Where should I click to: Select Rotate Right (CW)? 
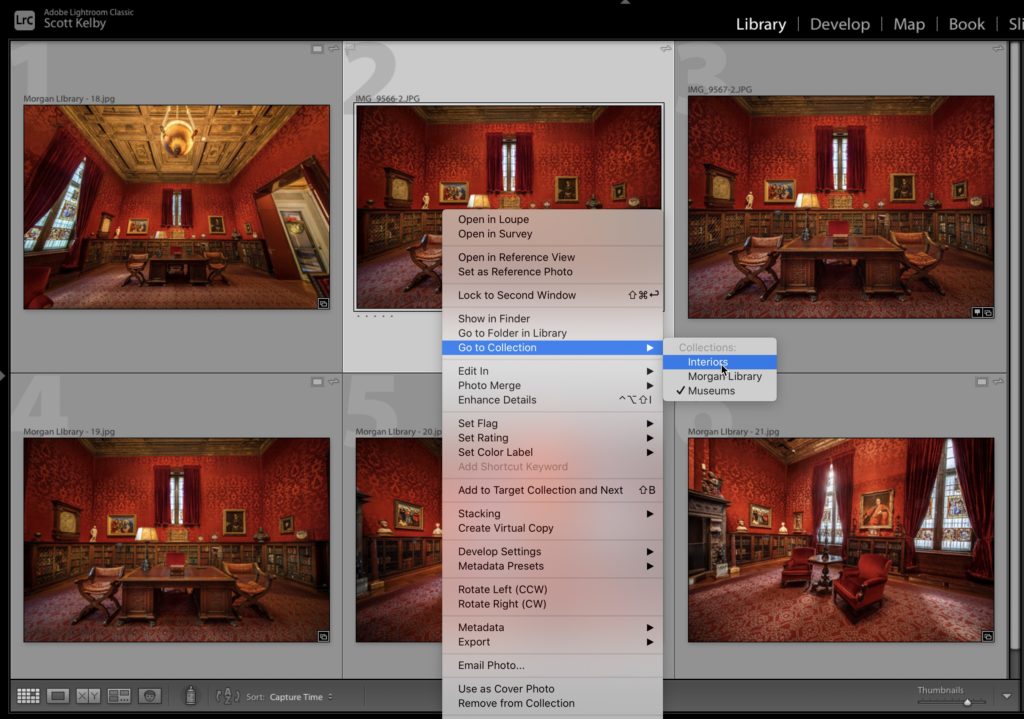[x=552, y=603]
